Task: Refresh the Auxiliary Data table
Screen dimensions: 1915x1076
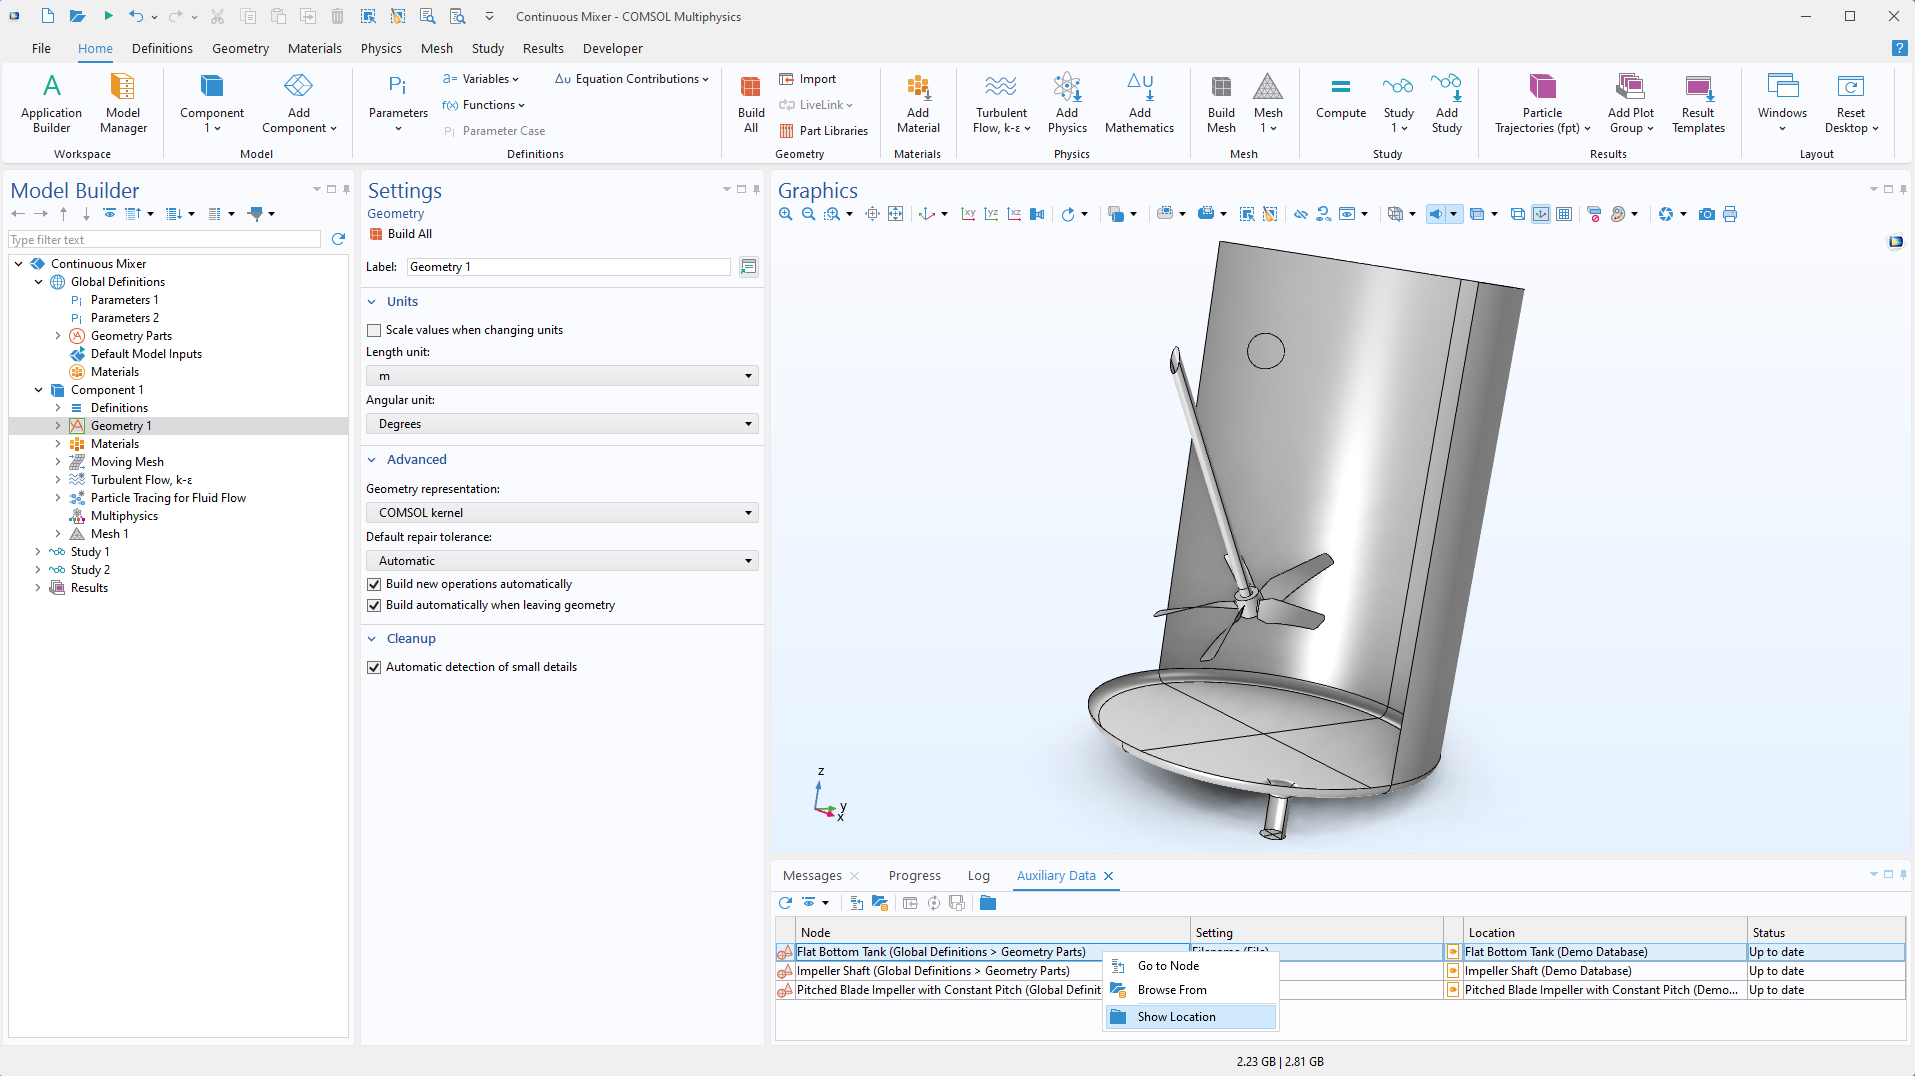Action: [785, 903]
